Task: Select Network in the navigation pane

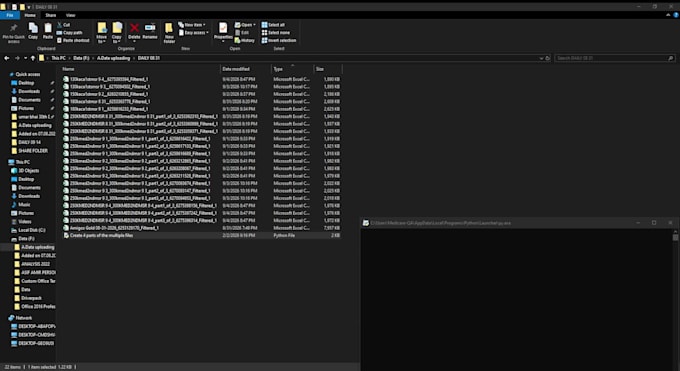Action: (23, 318)
